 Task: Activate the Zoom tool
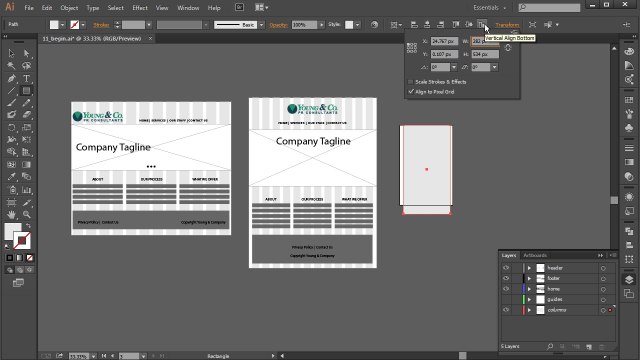tap(27, 214)
